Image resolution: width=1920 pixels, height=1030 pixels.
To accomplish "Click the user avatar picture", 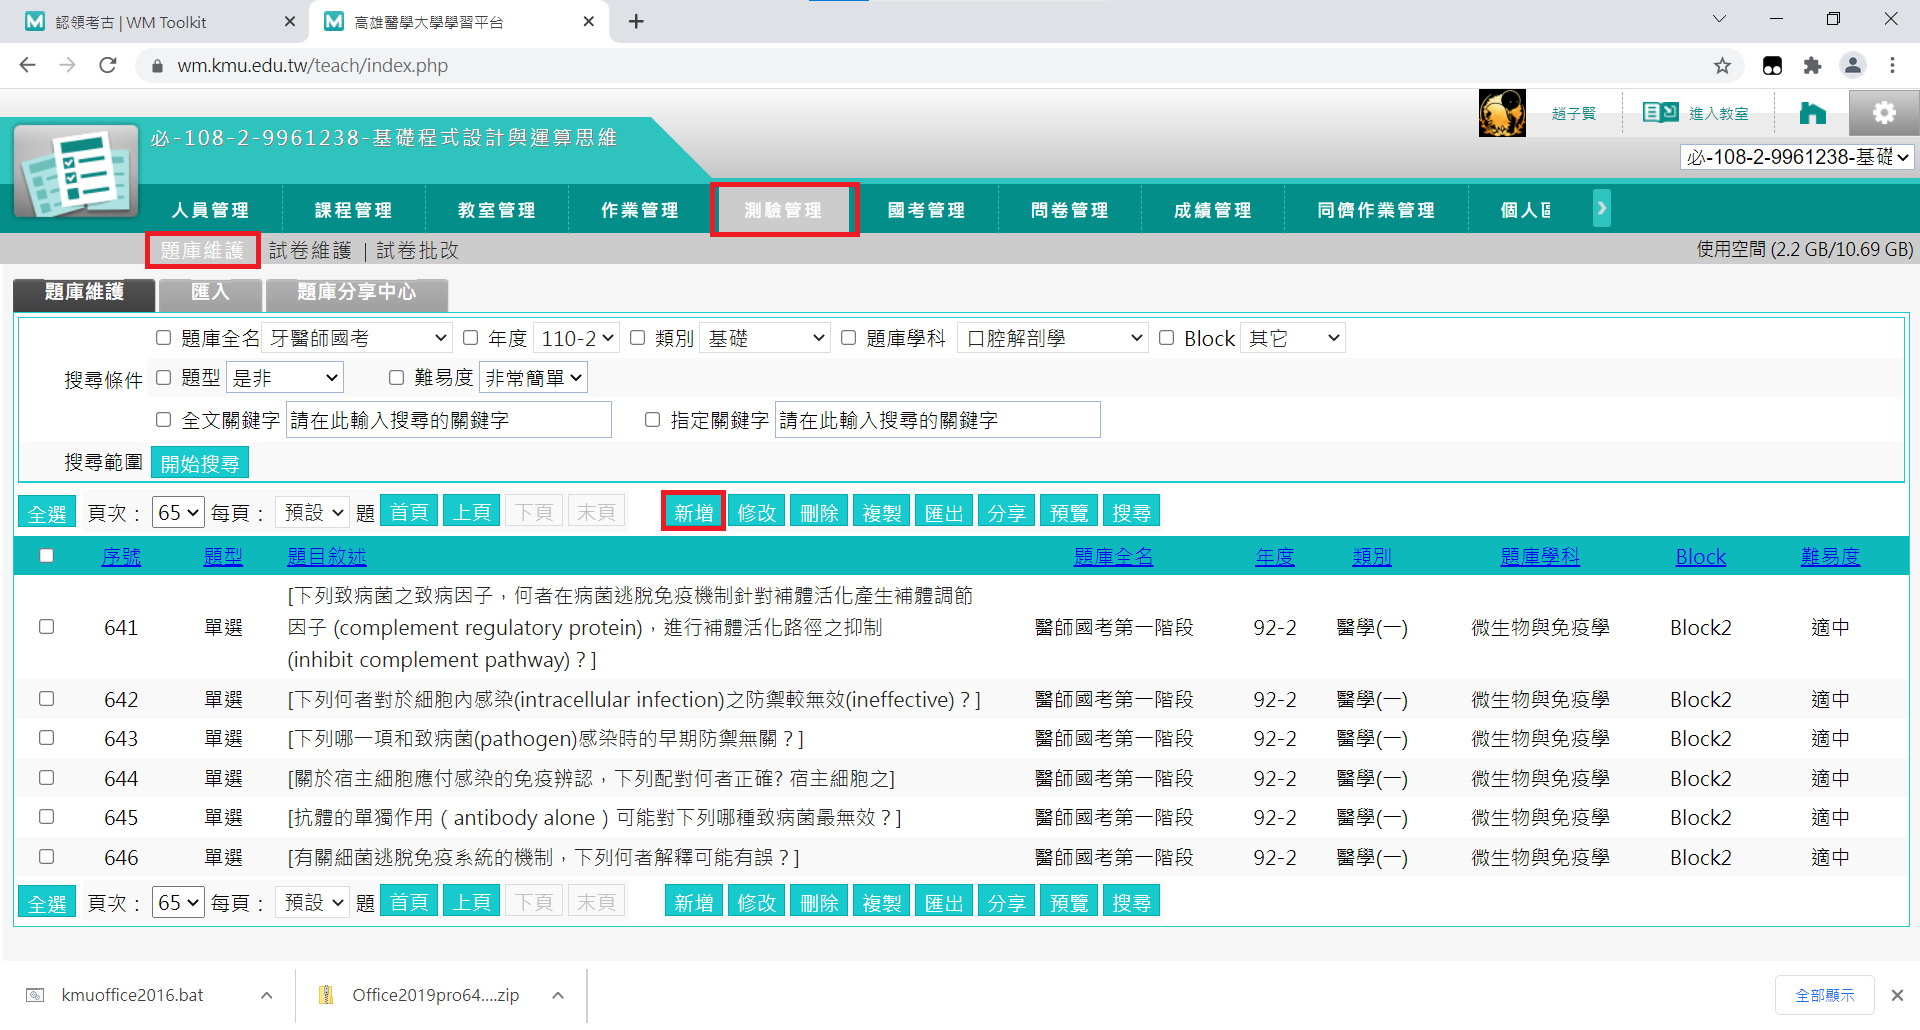I will pyautogui.click(x=1502, y=113).
